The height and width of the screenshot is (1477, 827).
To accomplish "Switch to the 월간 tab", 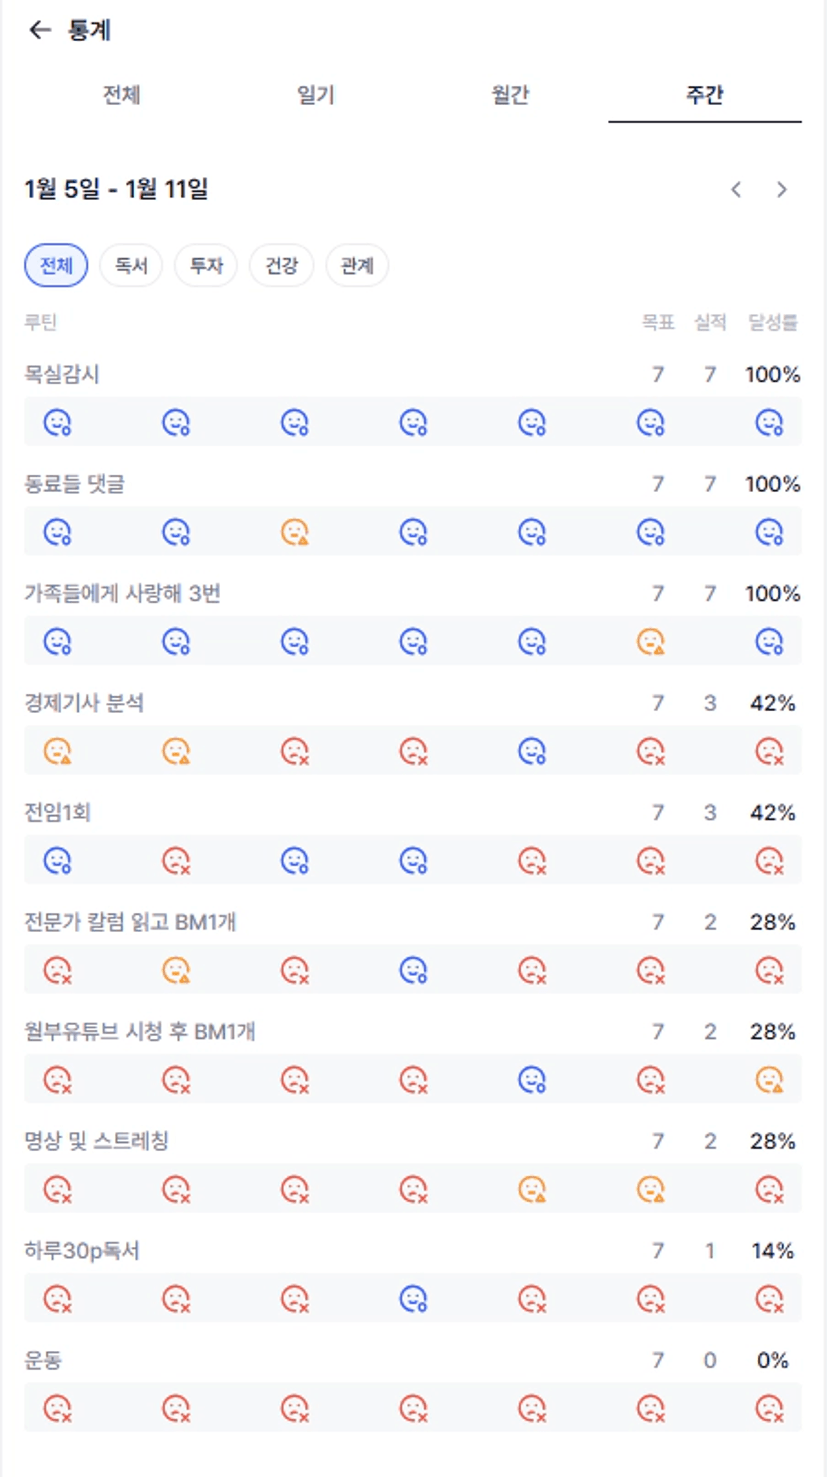I will (510, 96).
